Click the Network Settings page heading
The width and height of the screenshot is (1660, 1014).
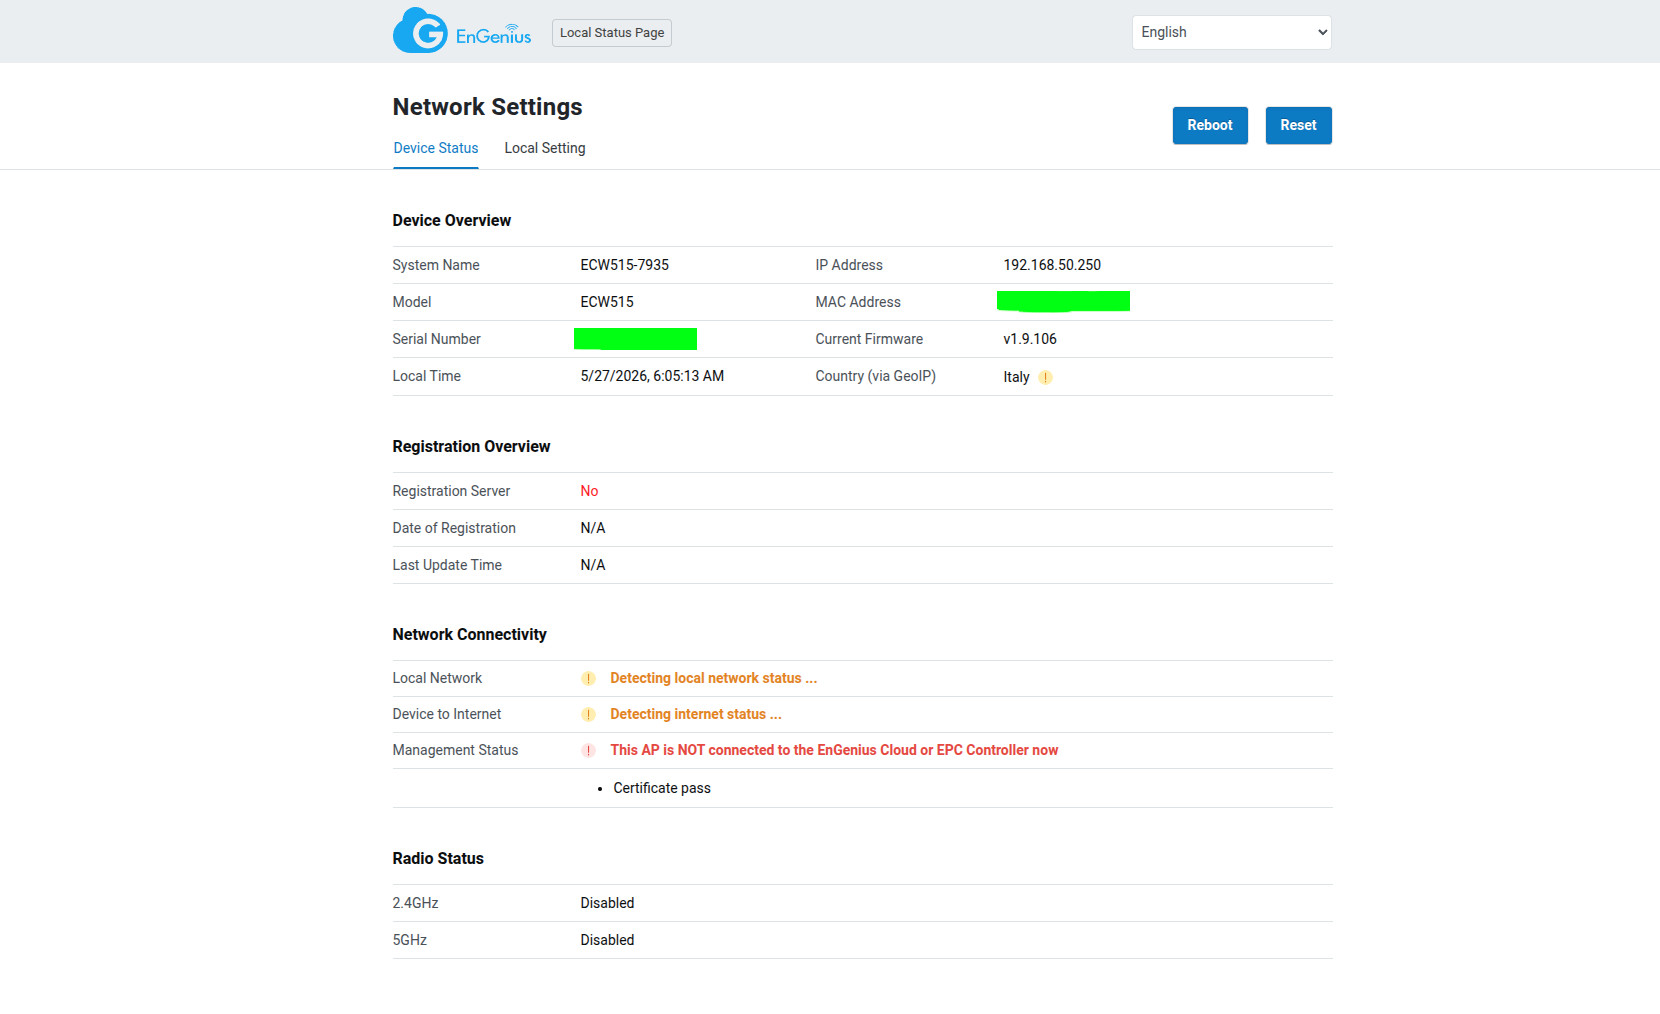487,107
